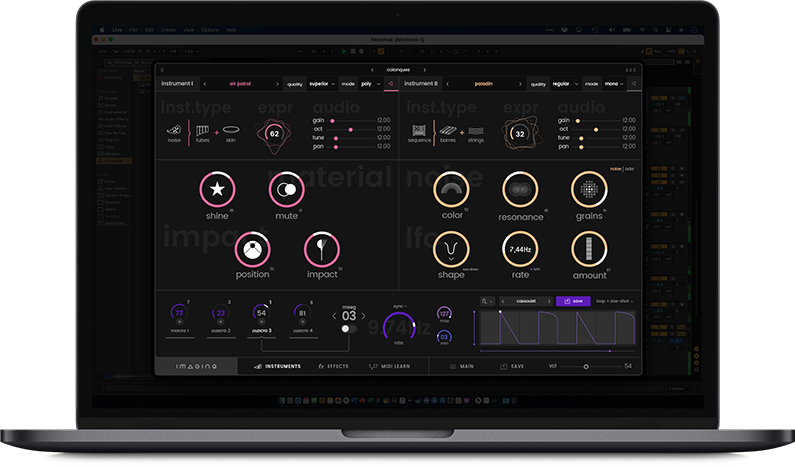This screenshot has height=467, width=795.
Task: Switch envelope view to adsr
Action: 630,168
